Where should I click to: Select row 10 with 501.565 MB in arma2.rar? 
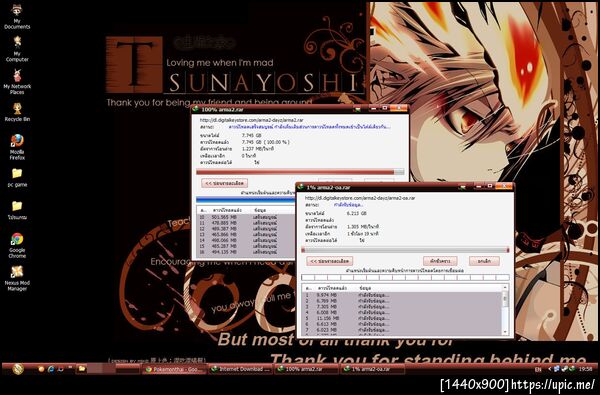click(246, 217)
